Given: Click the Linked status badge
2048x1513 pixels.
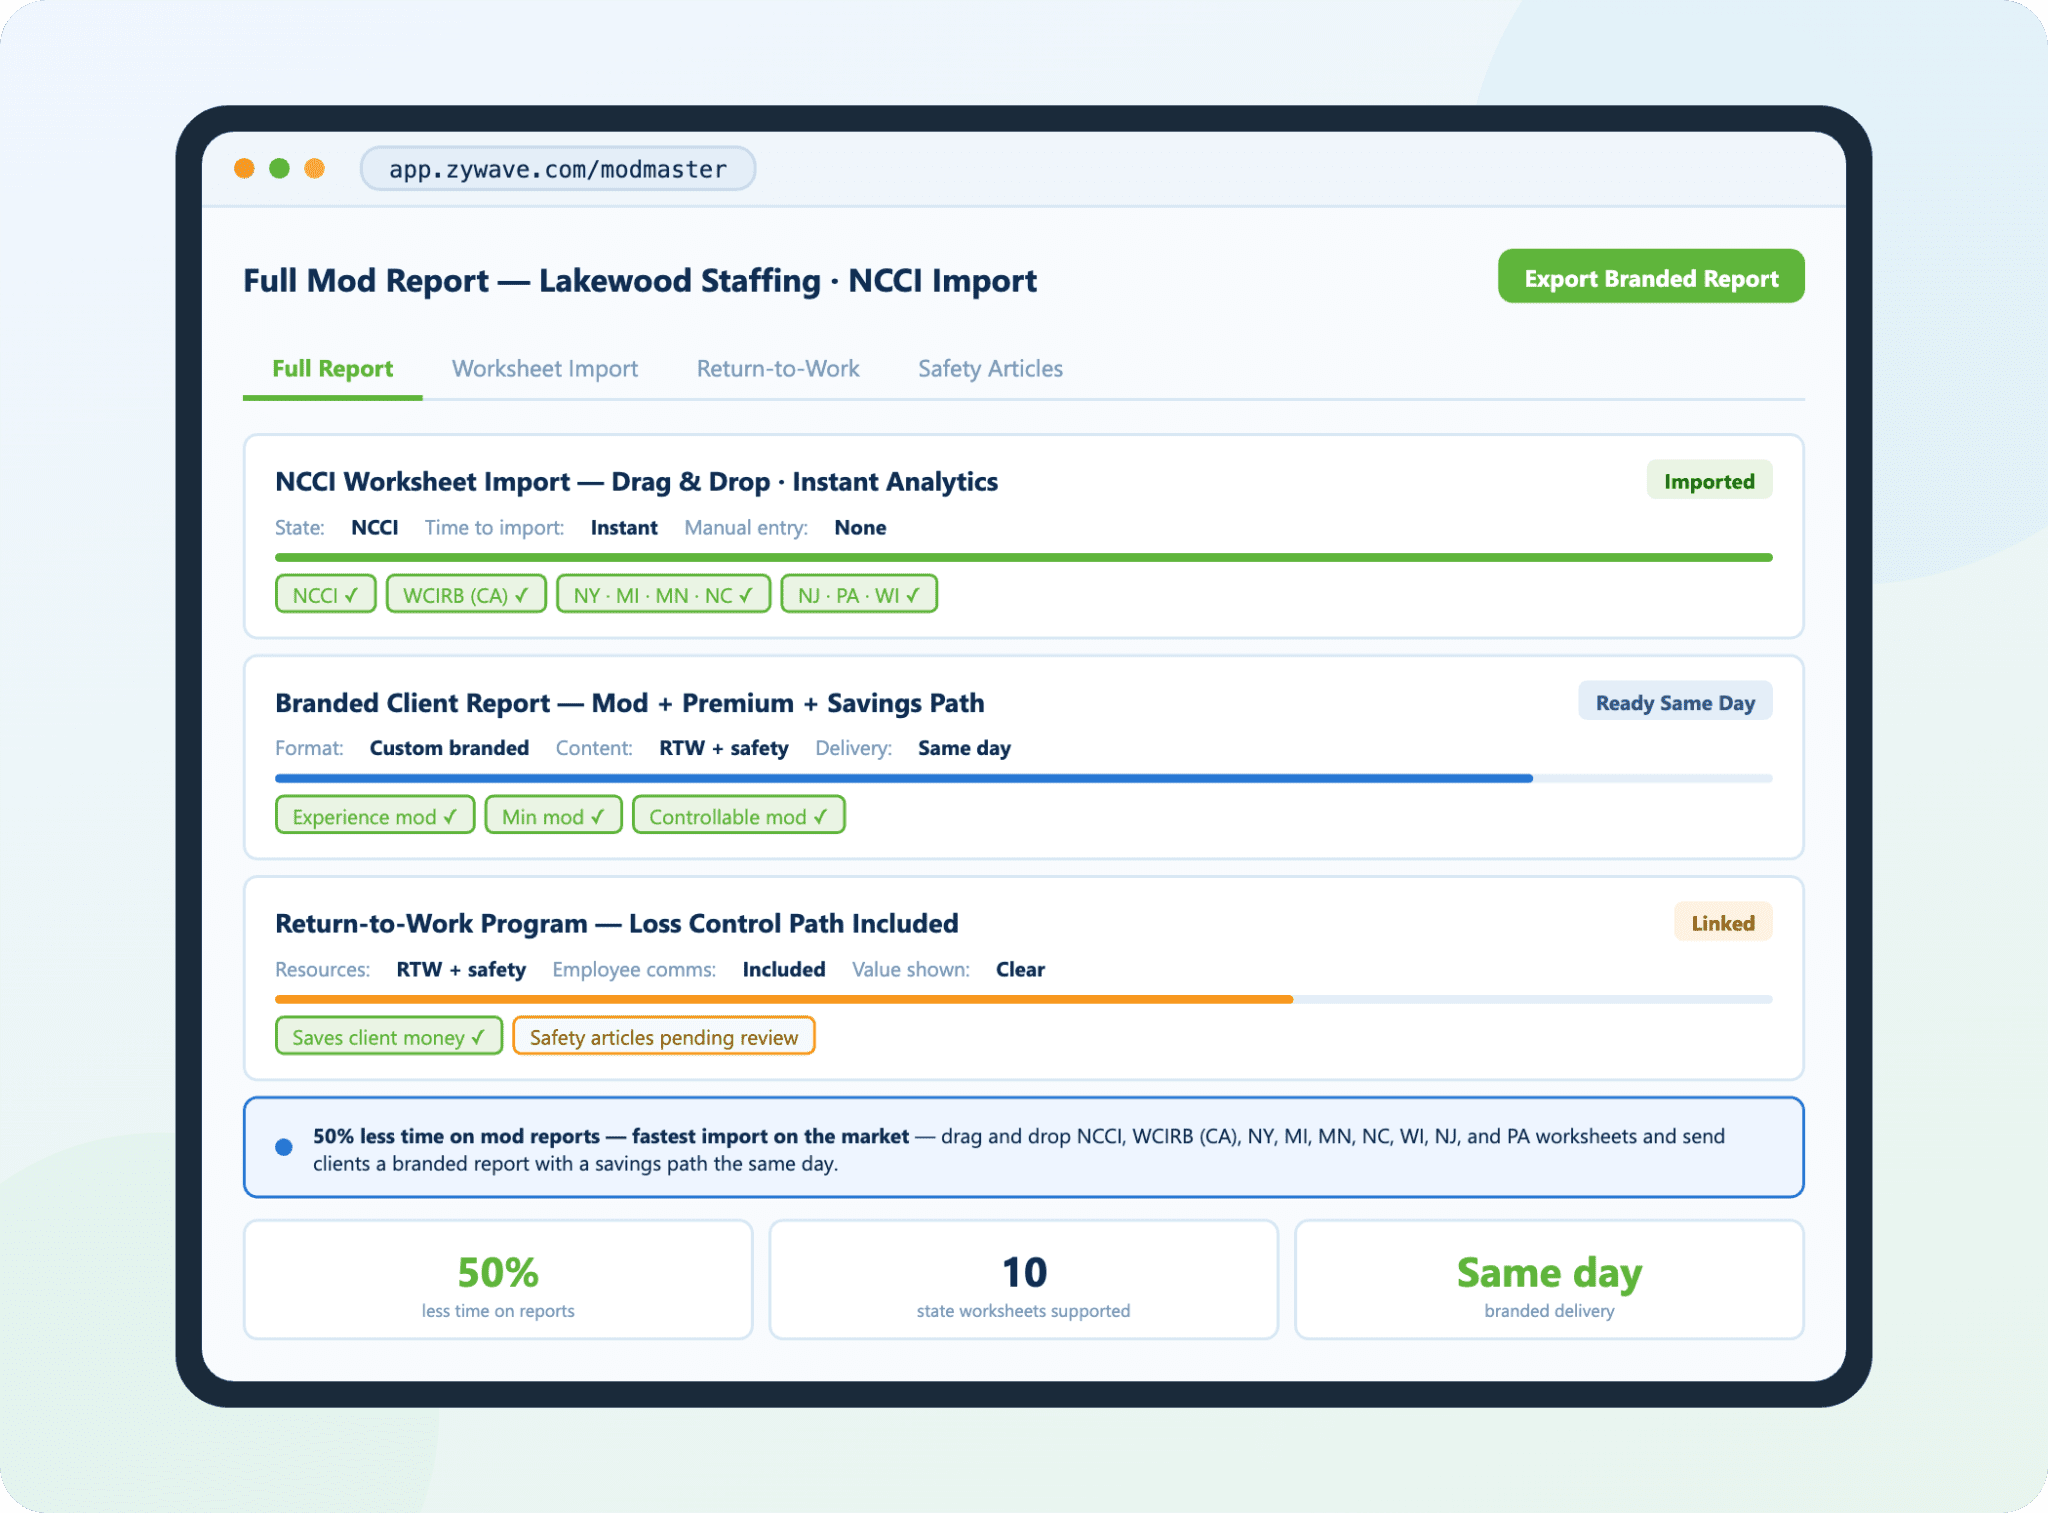Looking at the screenshot, I should pos(1722,923).
